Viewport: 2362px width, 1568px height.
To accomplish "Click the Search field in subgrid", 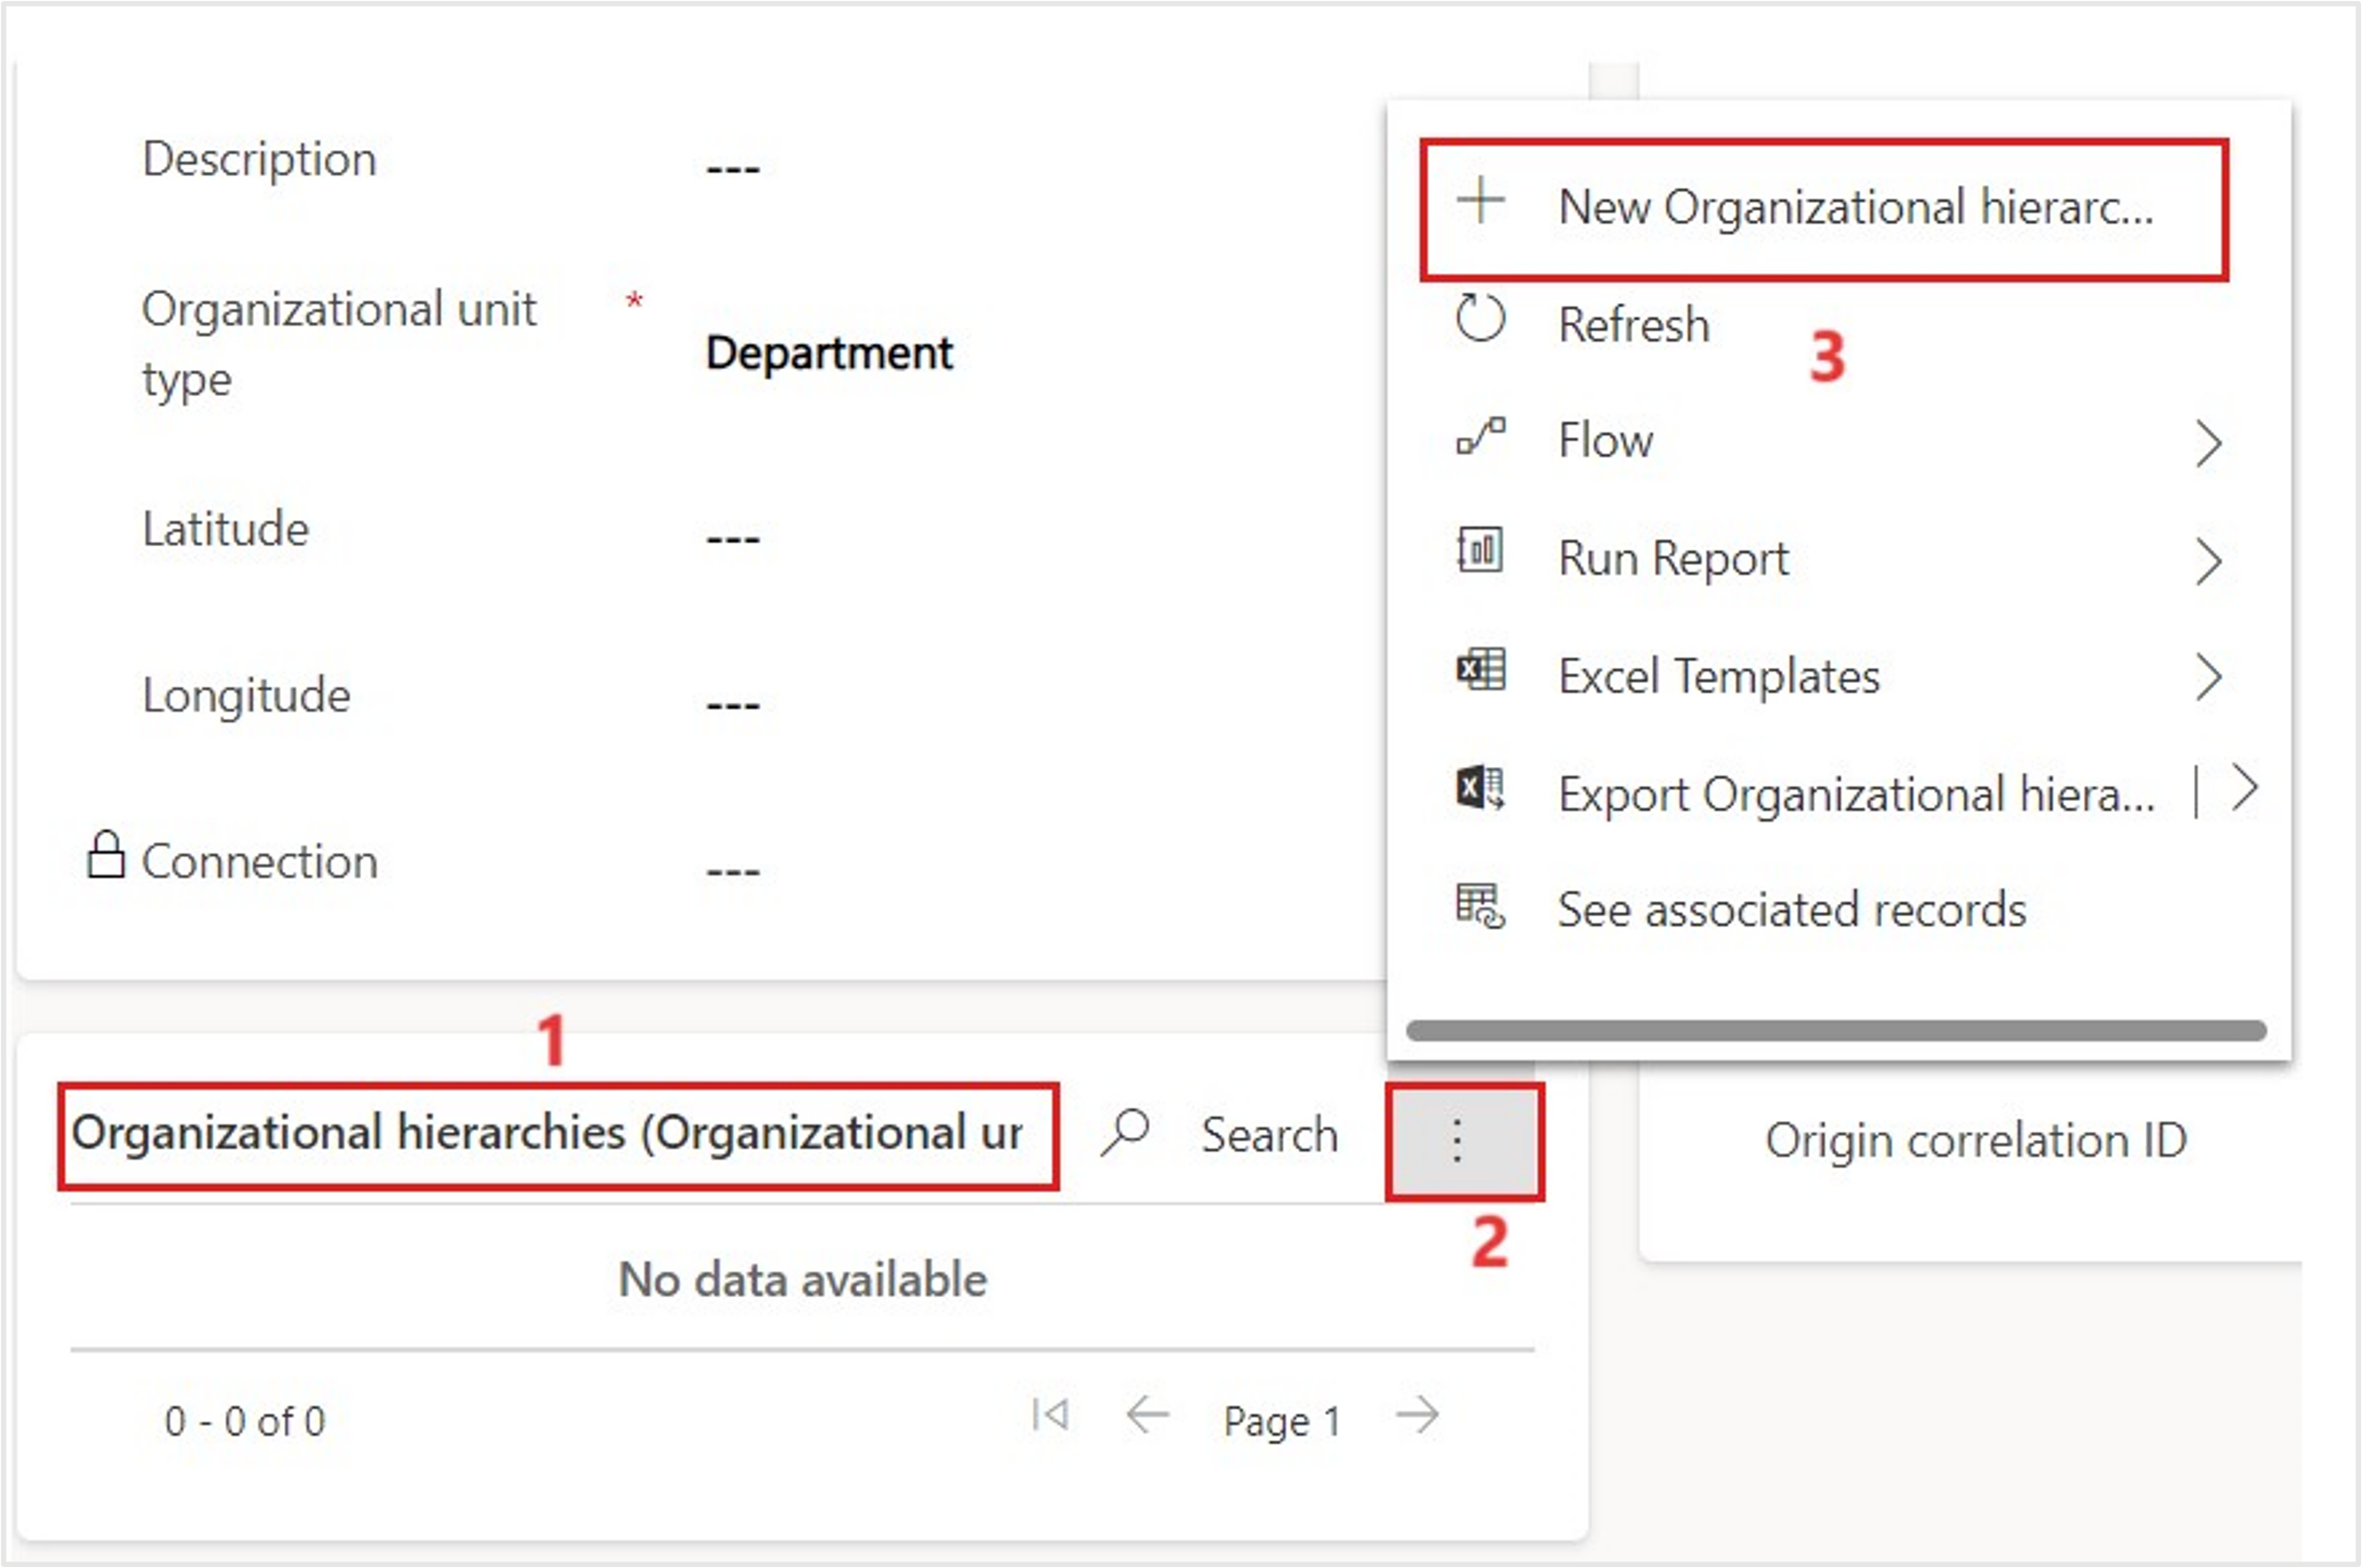I will click(x=1269, y=1135).
